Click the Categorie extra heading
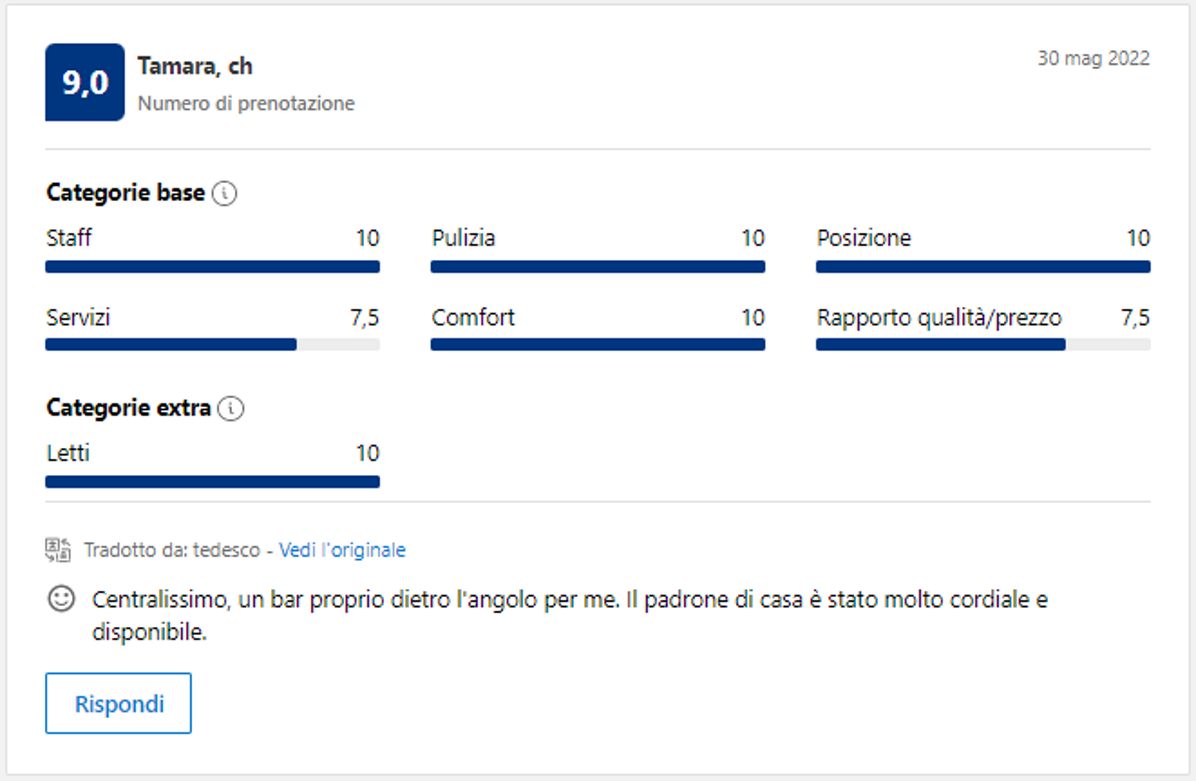Image resolution: width=1196 pixels, height=781 pixels. tap(128, 408)
